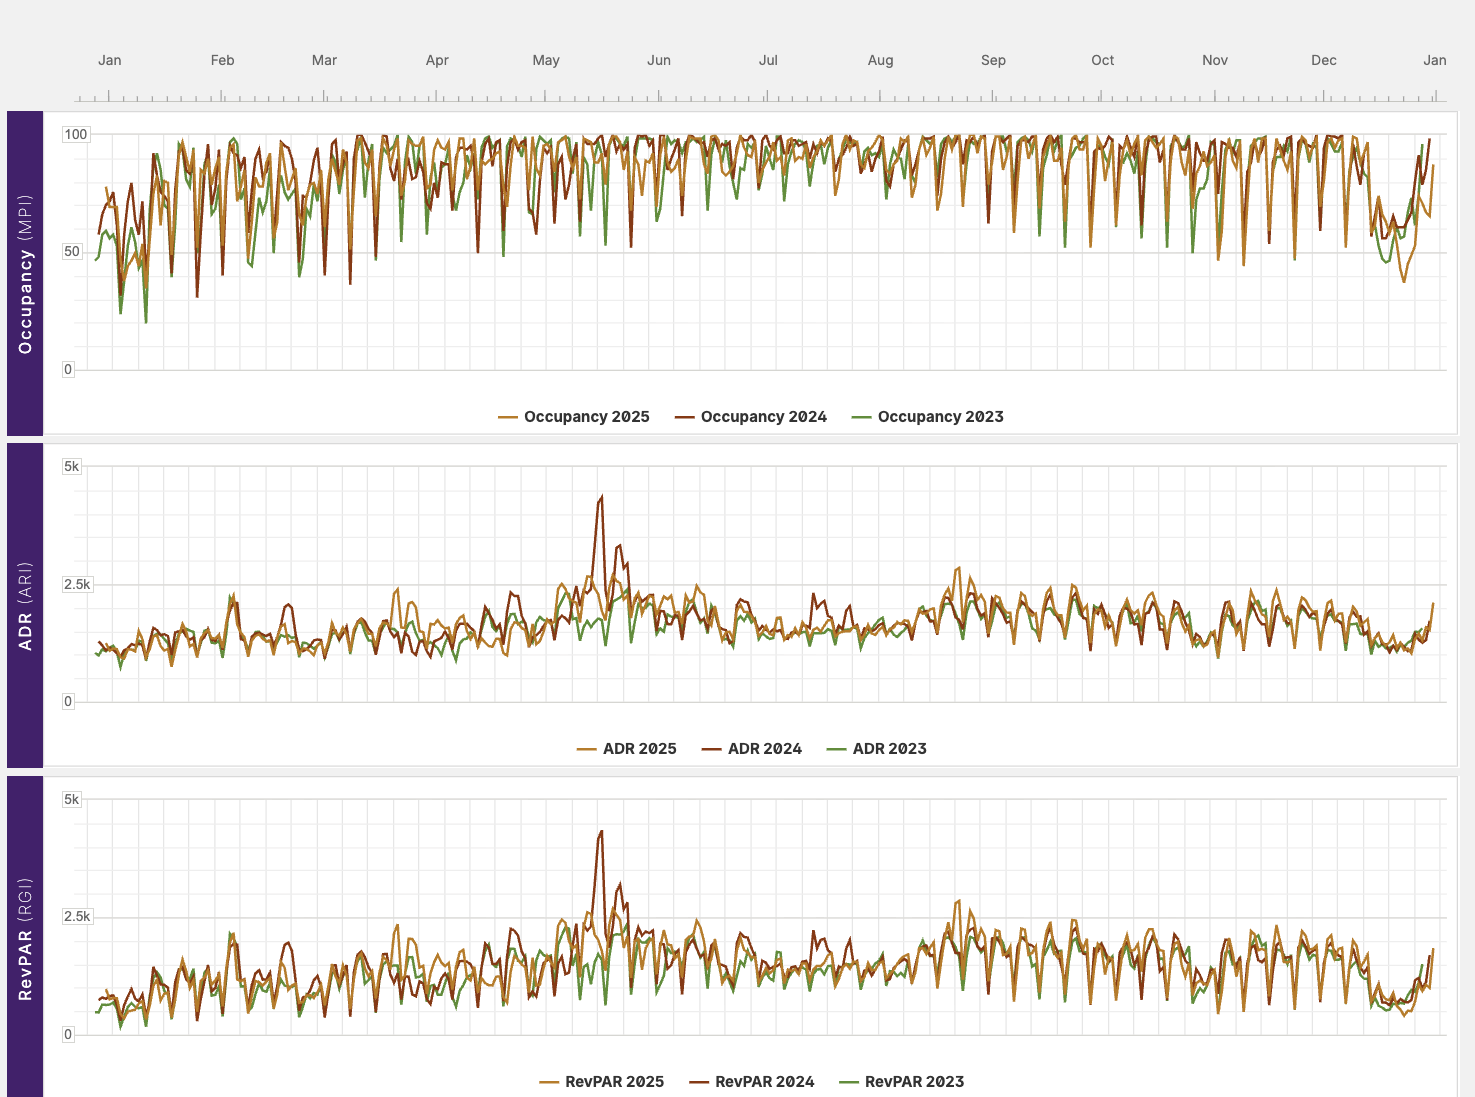Click the Oct label on the timeline
The height and width of the screenshot is (1097, 1475).
pyautogui.click(x=1102, y=60)
